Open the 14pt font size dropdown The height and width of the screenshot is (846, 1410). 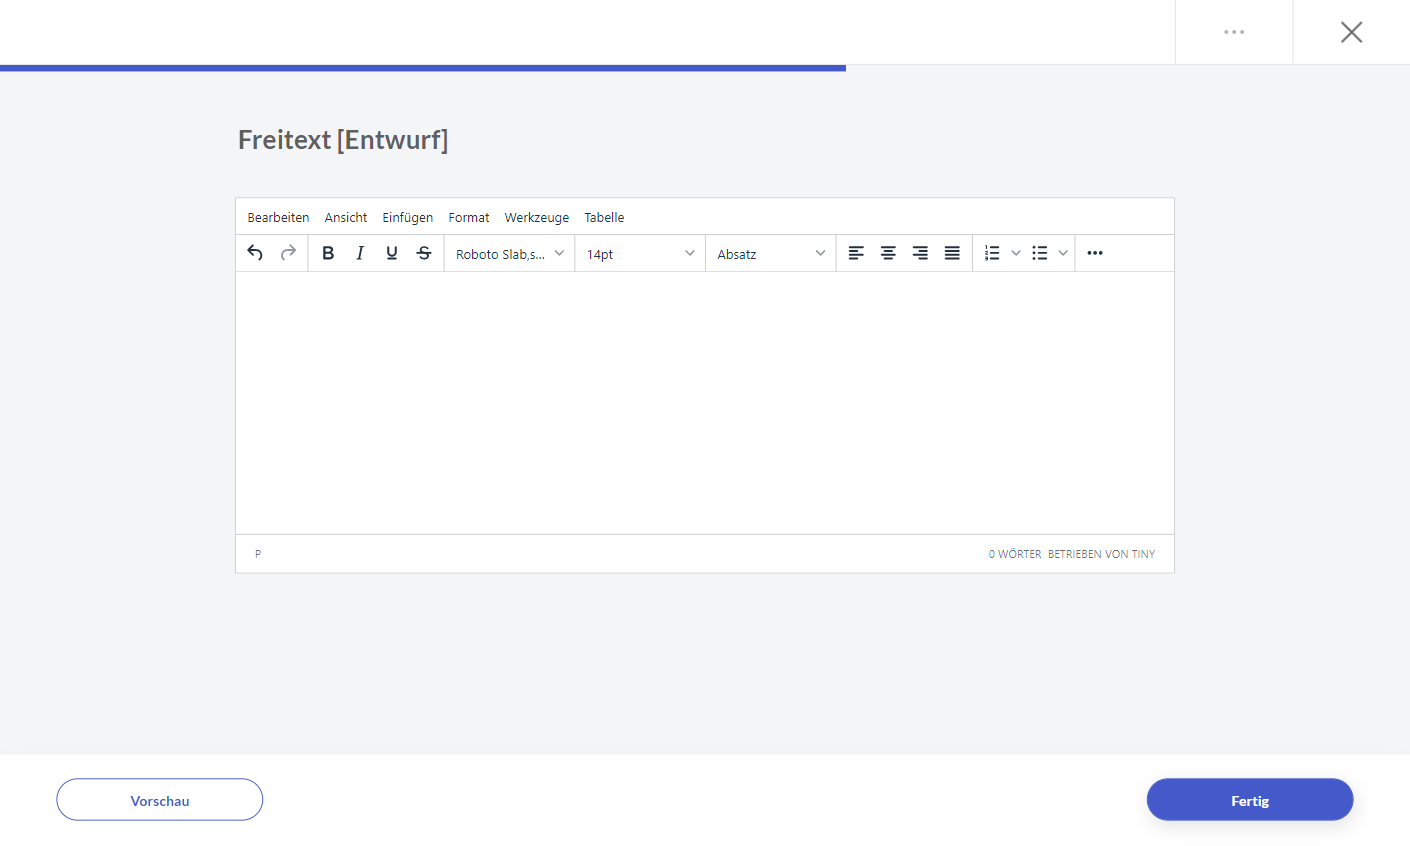(x=640, y=254)
